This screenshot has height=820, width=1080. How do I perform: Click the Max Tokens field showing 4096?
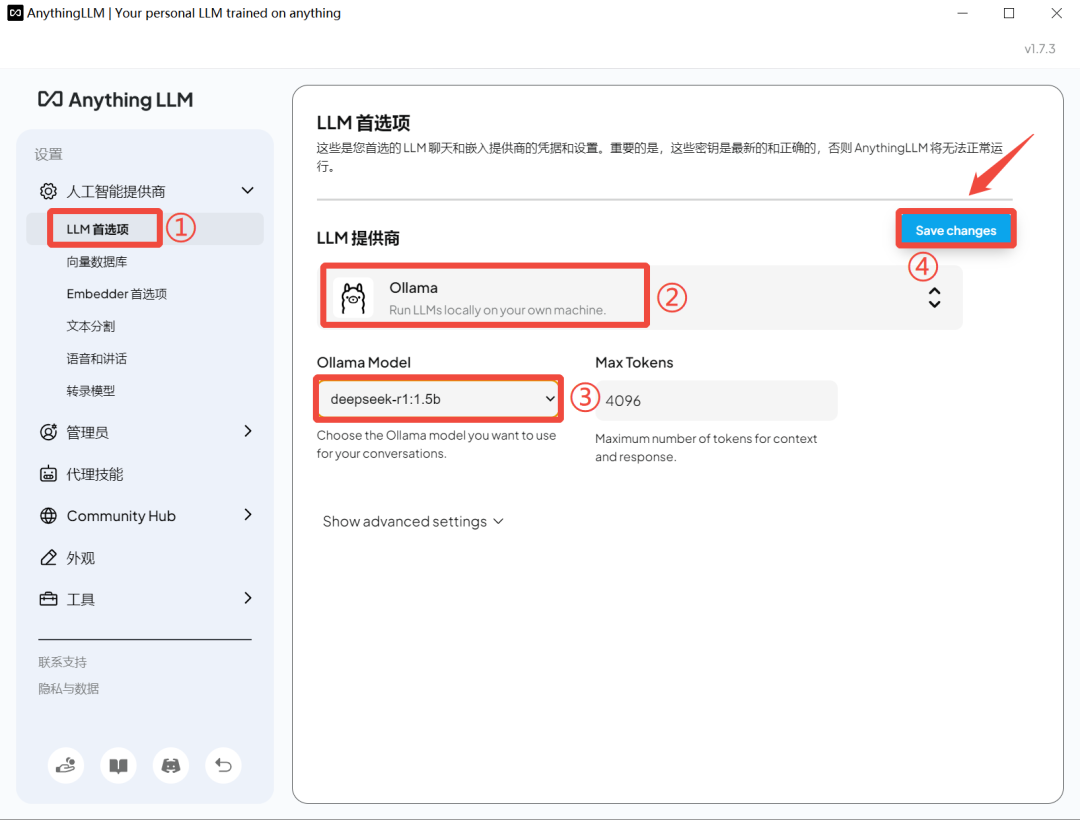pos(716,401)
